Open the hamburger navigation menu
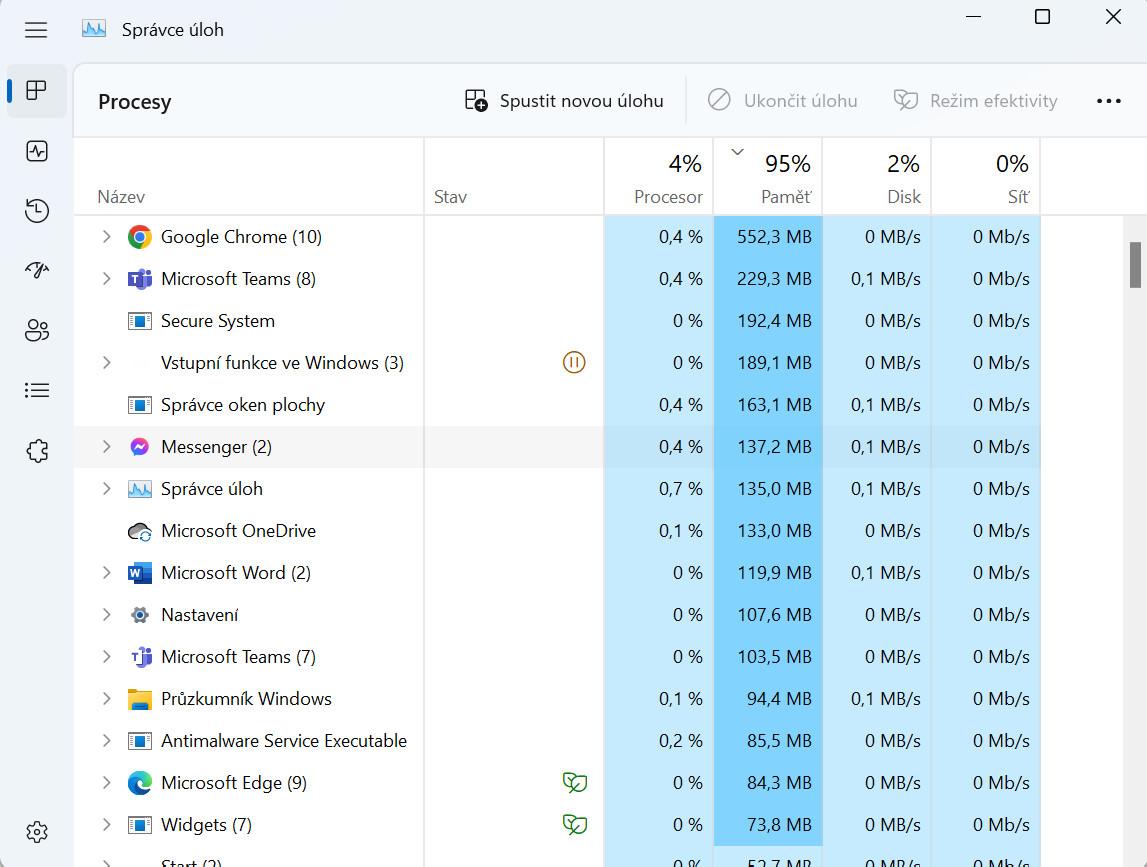1147x867 pixels. (x=36, y=30)
